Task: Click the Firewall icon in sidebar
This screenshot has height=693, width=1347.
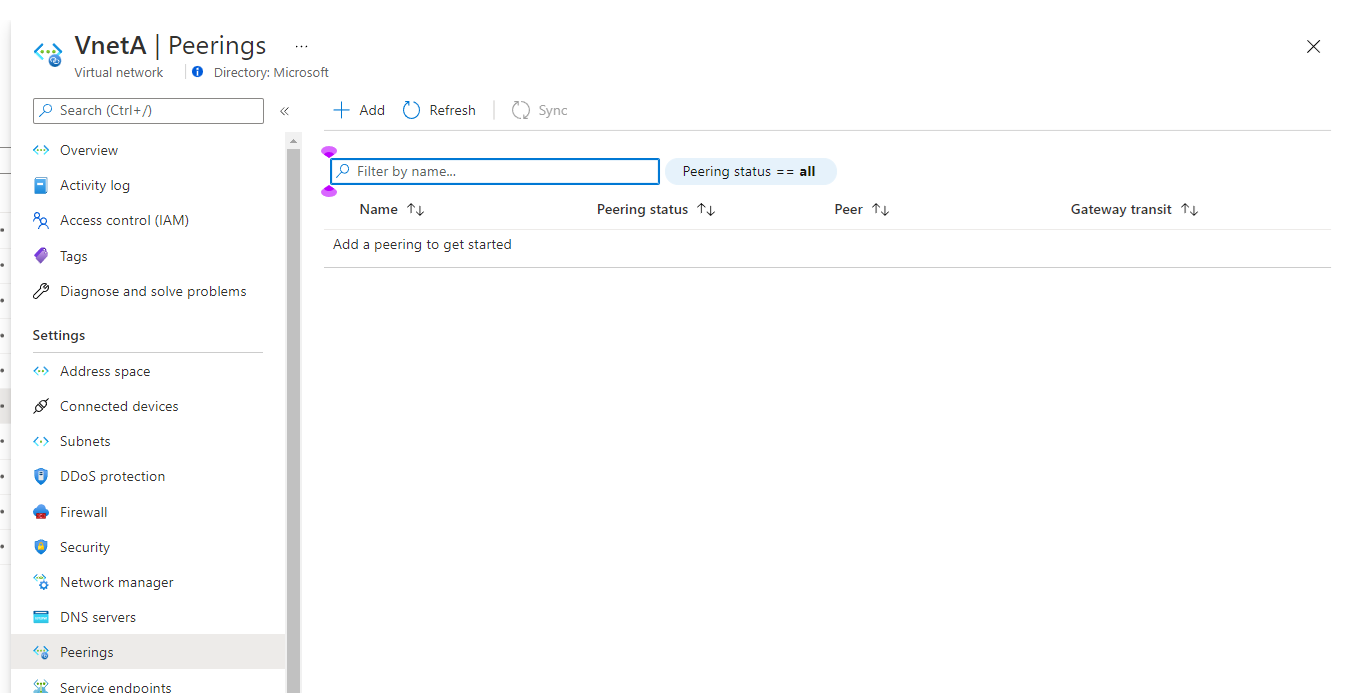Action: click(x=41, y=512)
